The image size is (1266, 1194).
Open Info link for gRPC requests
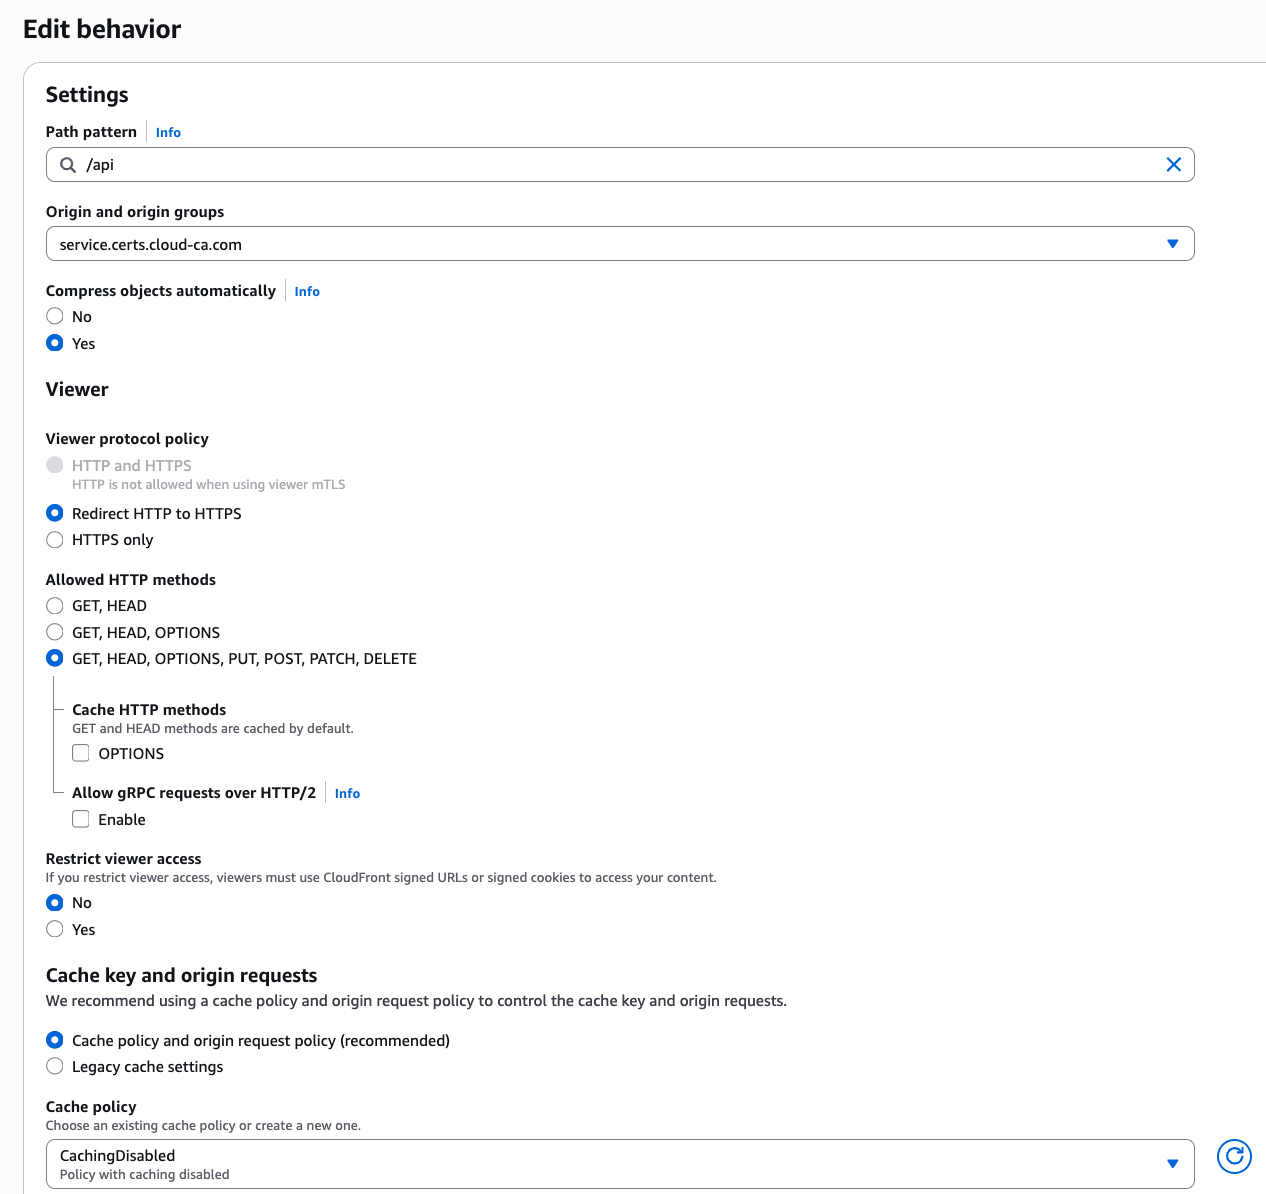347,793
